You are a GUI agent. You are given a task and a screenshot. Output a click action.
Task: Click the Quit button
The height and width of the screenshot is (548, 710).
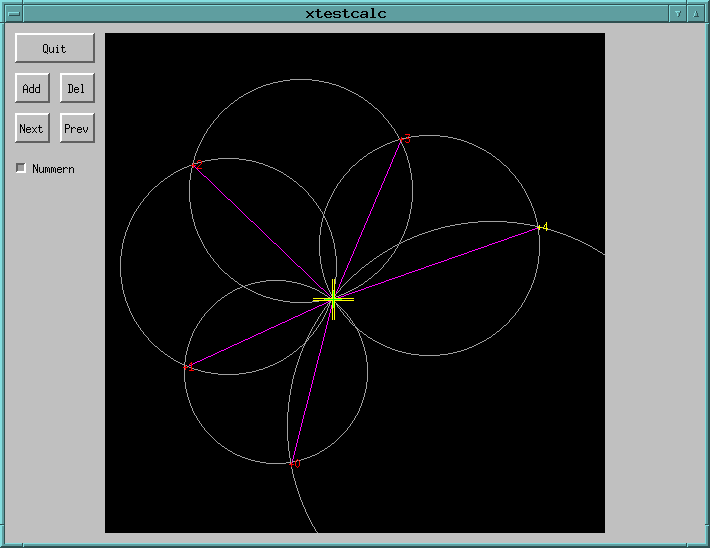coord(54,48)
